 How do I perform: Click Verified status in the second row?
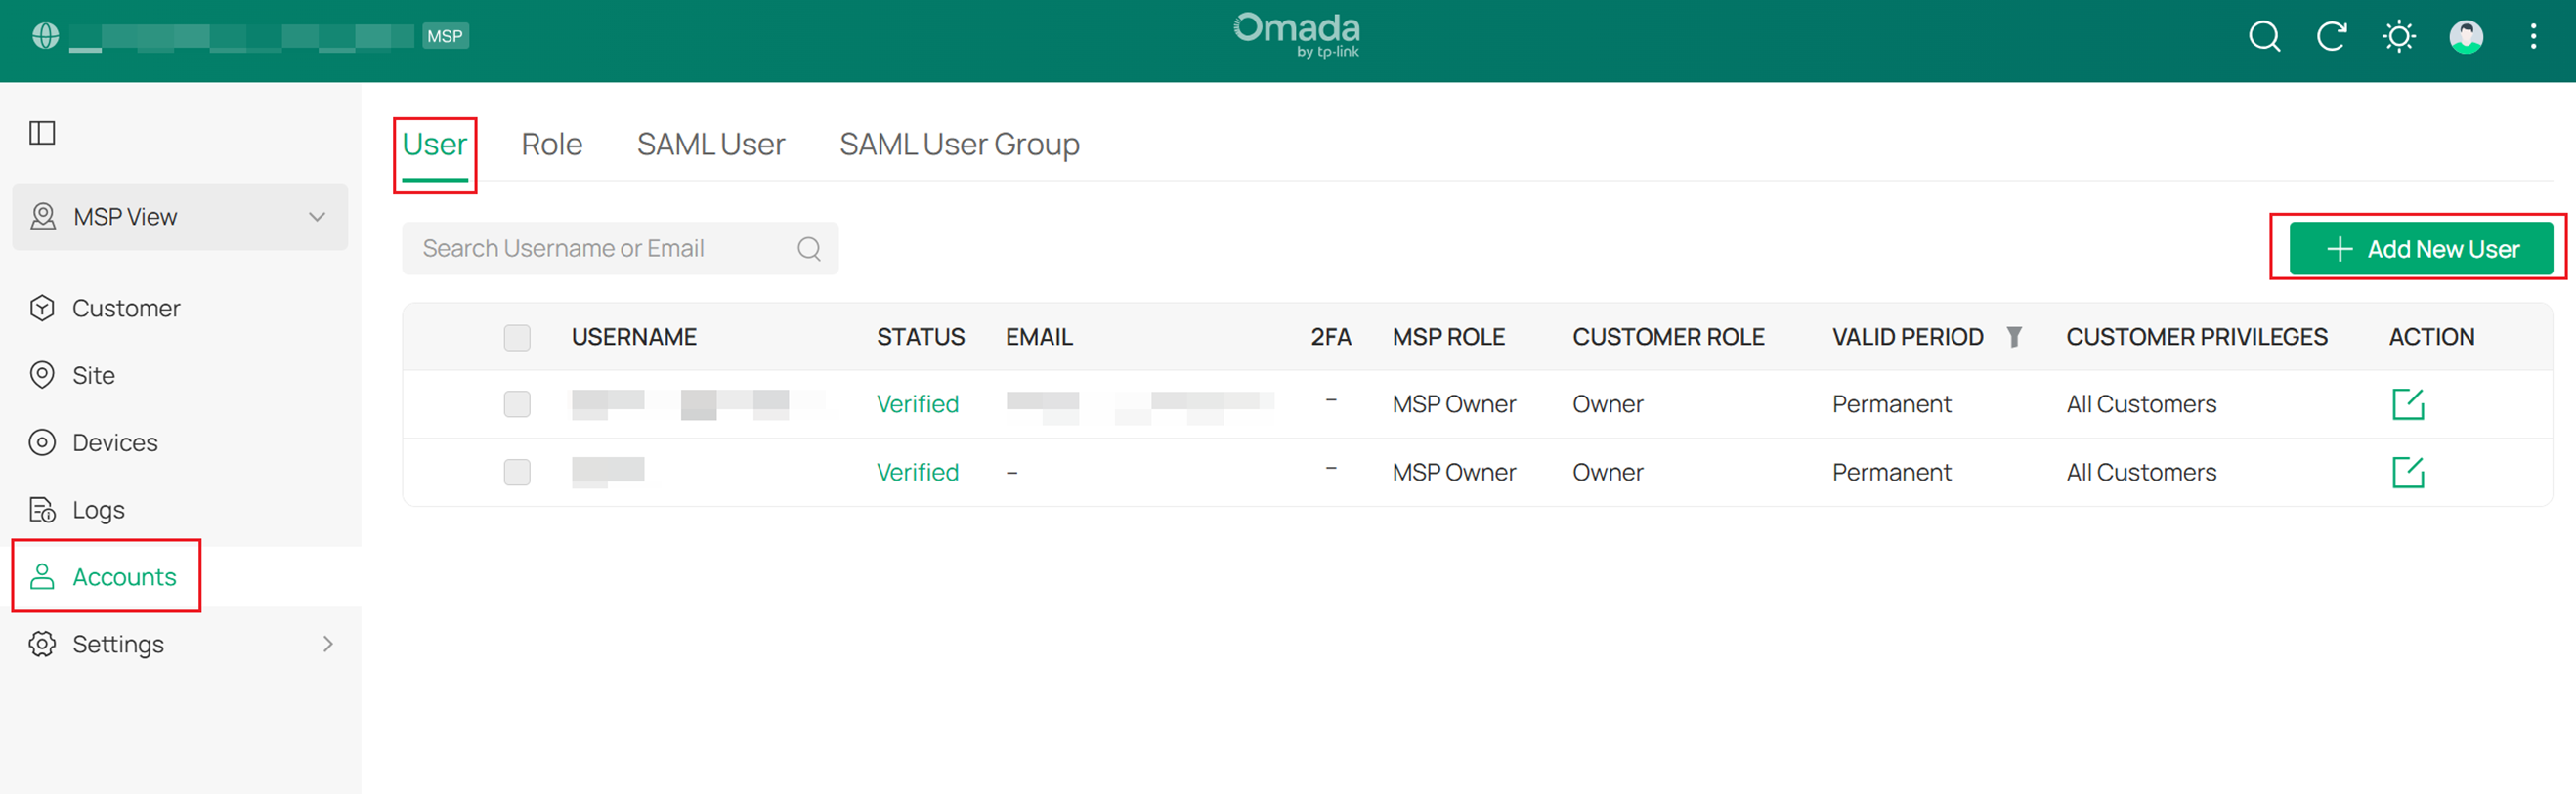pyautogui.click(x=917, y=472)
